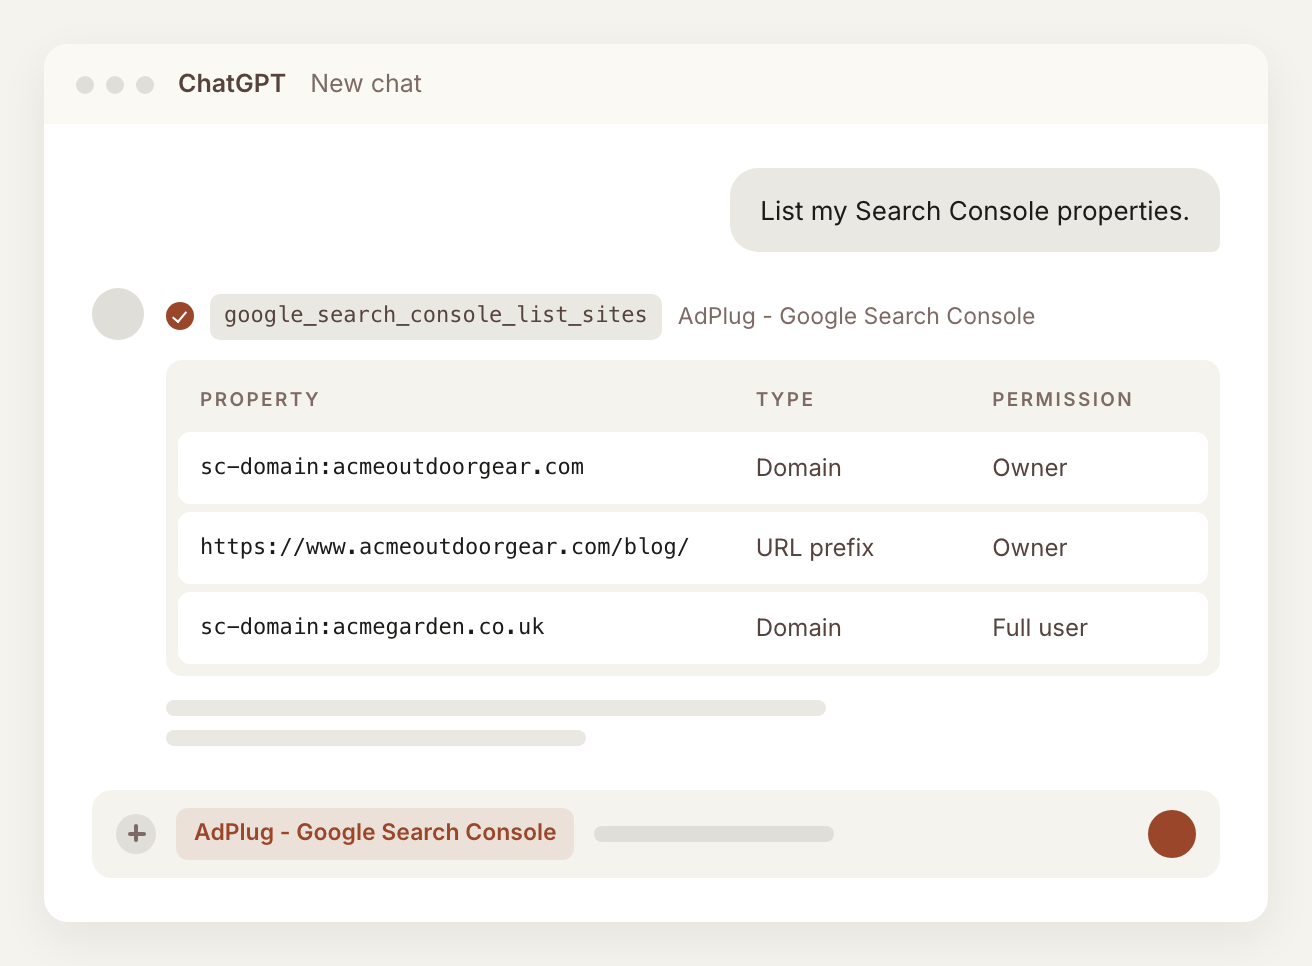Viewport: 1312px width, 966px height.
Task: Click 'Domain' type in acmeoutdoorgear.com row
Action: [x=799, y=468]
